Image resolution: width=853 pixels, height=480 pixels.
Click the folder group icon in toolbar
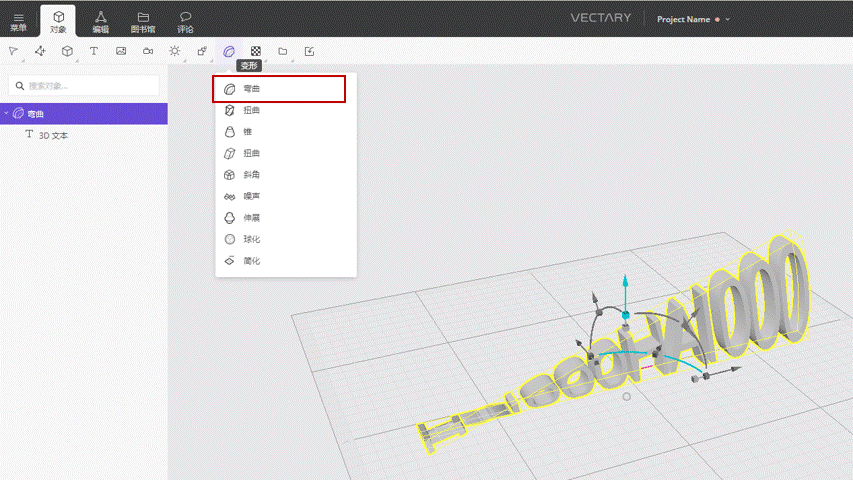(282, 51)
